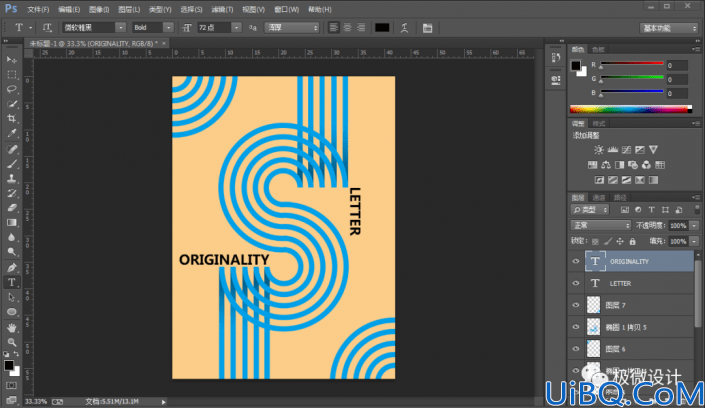Select the Ellipse shape tool

point(12,312)
